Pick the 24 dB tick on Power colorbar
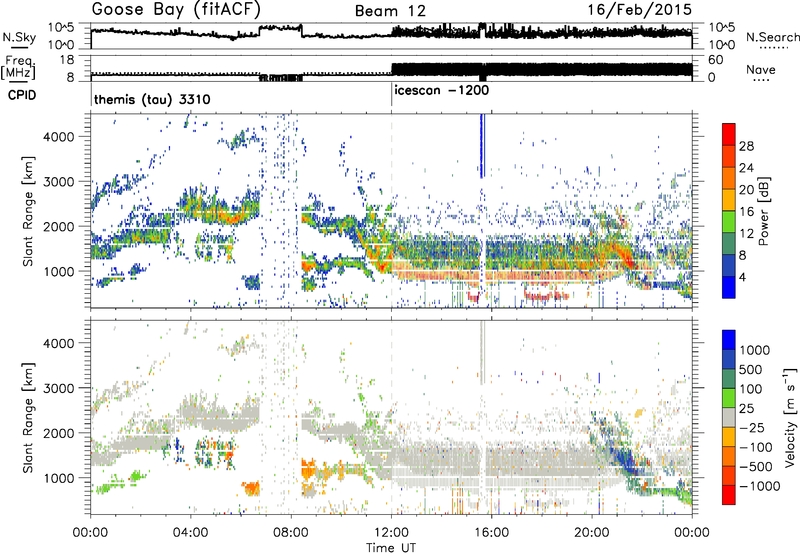The image size is (800, 554). [x=746, y=168]
